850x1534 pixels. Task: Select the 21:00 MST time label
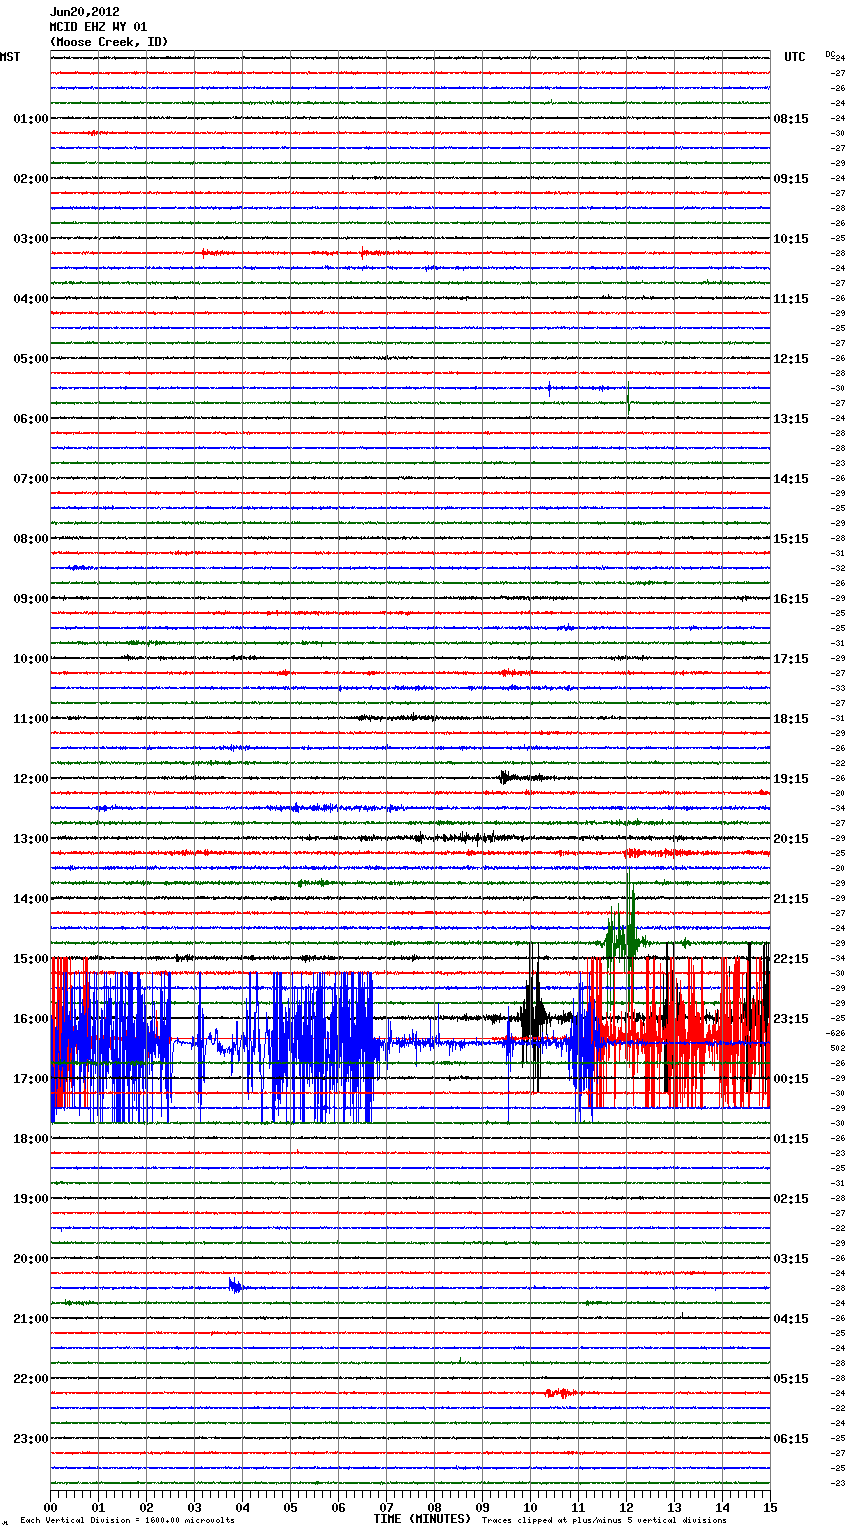[x=31, y=1319]
